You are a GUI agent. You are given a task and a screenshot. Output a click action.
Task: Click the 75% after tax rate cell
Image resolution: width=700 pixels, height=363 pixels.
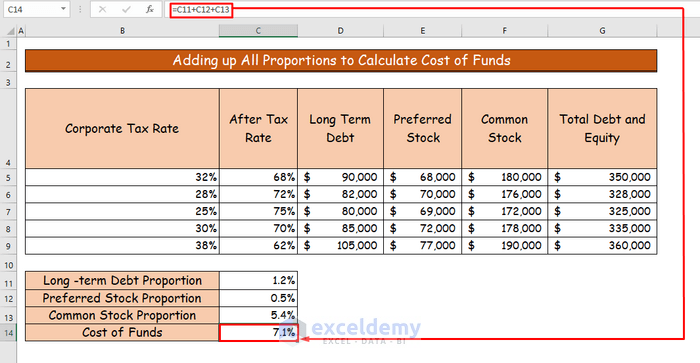(x=258, y=211)
